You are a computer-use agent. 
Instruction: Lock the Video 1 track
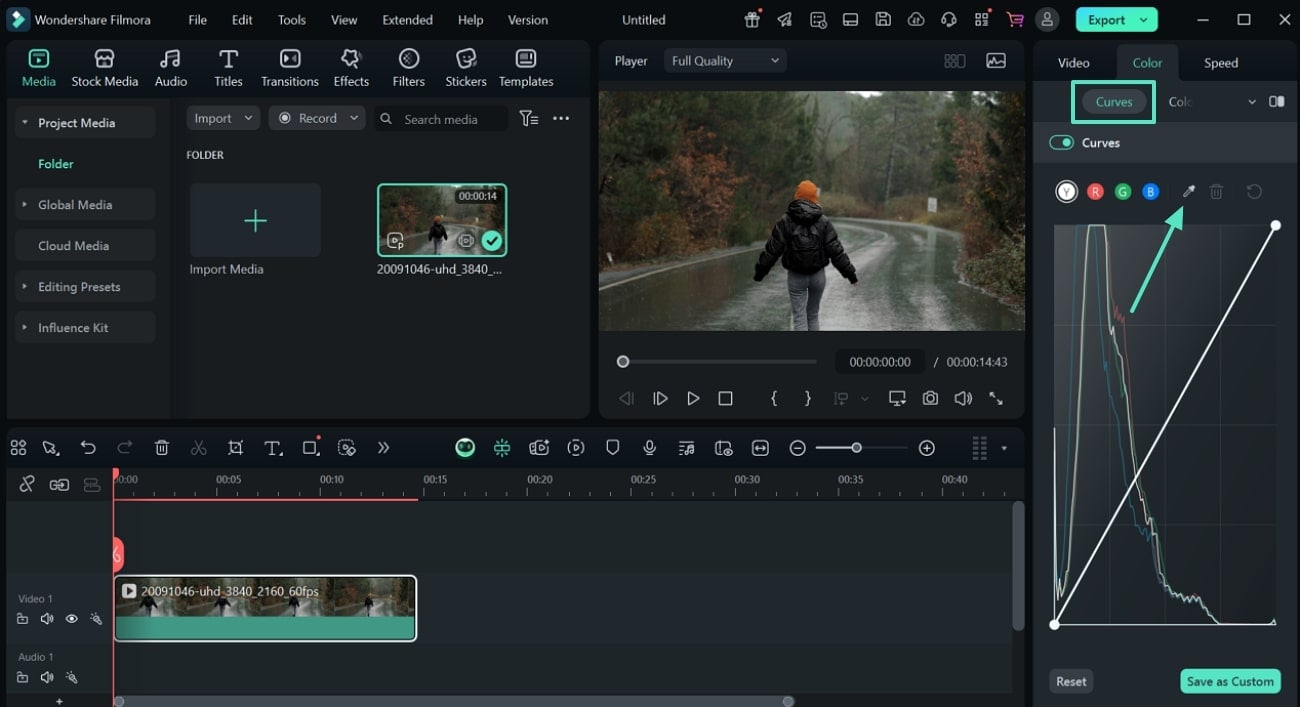click(23, 619)
